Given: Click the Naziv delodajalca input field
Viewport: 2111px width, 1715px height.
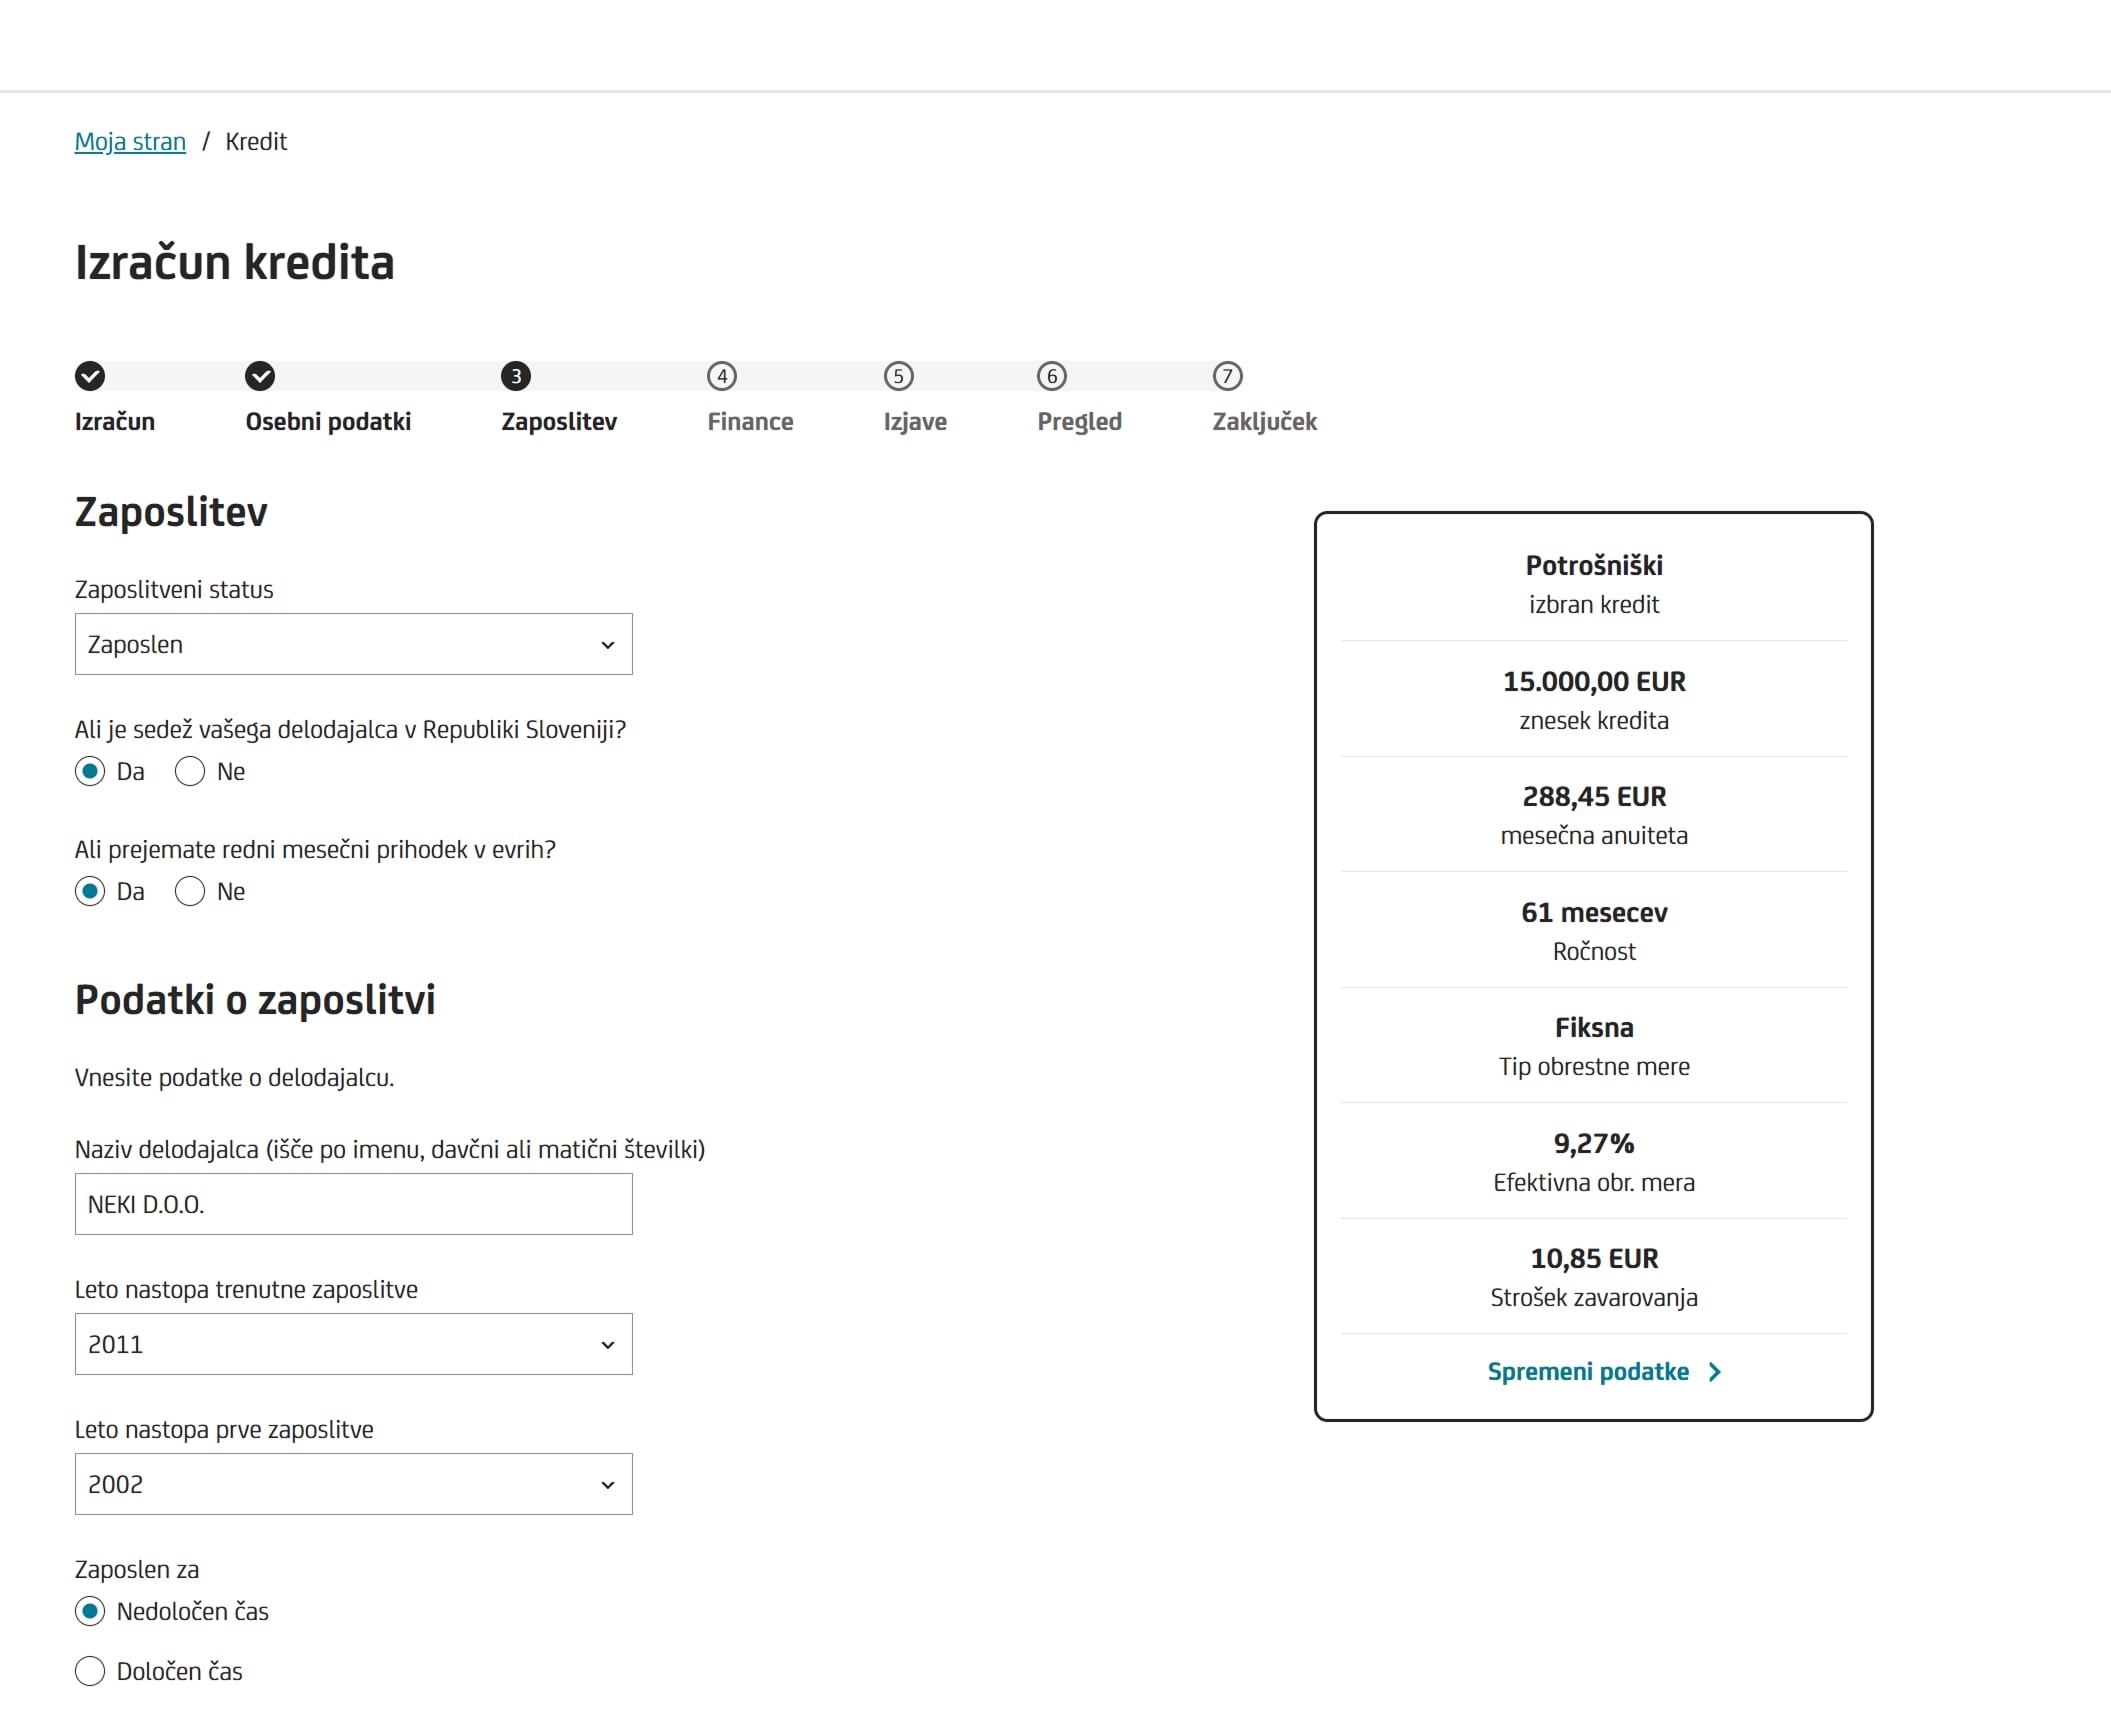Looking at the screenshot, I should (x=353, y=1204).
